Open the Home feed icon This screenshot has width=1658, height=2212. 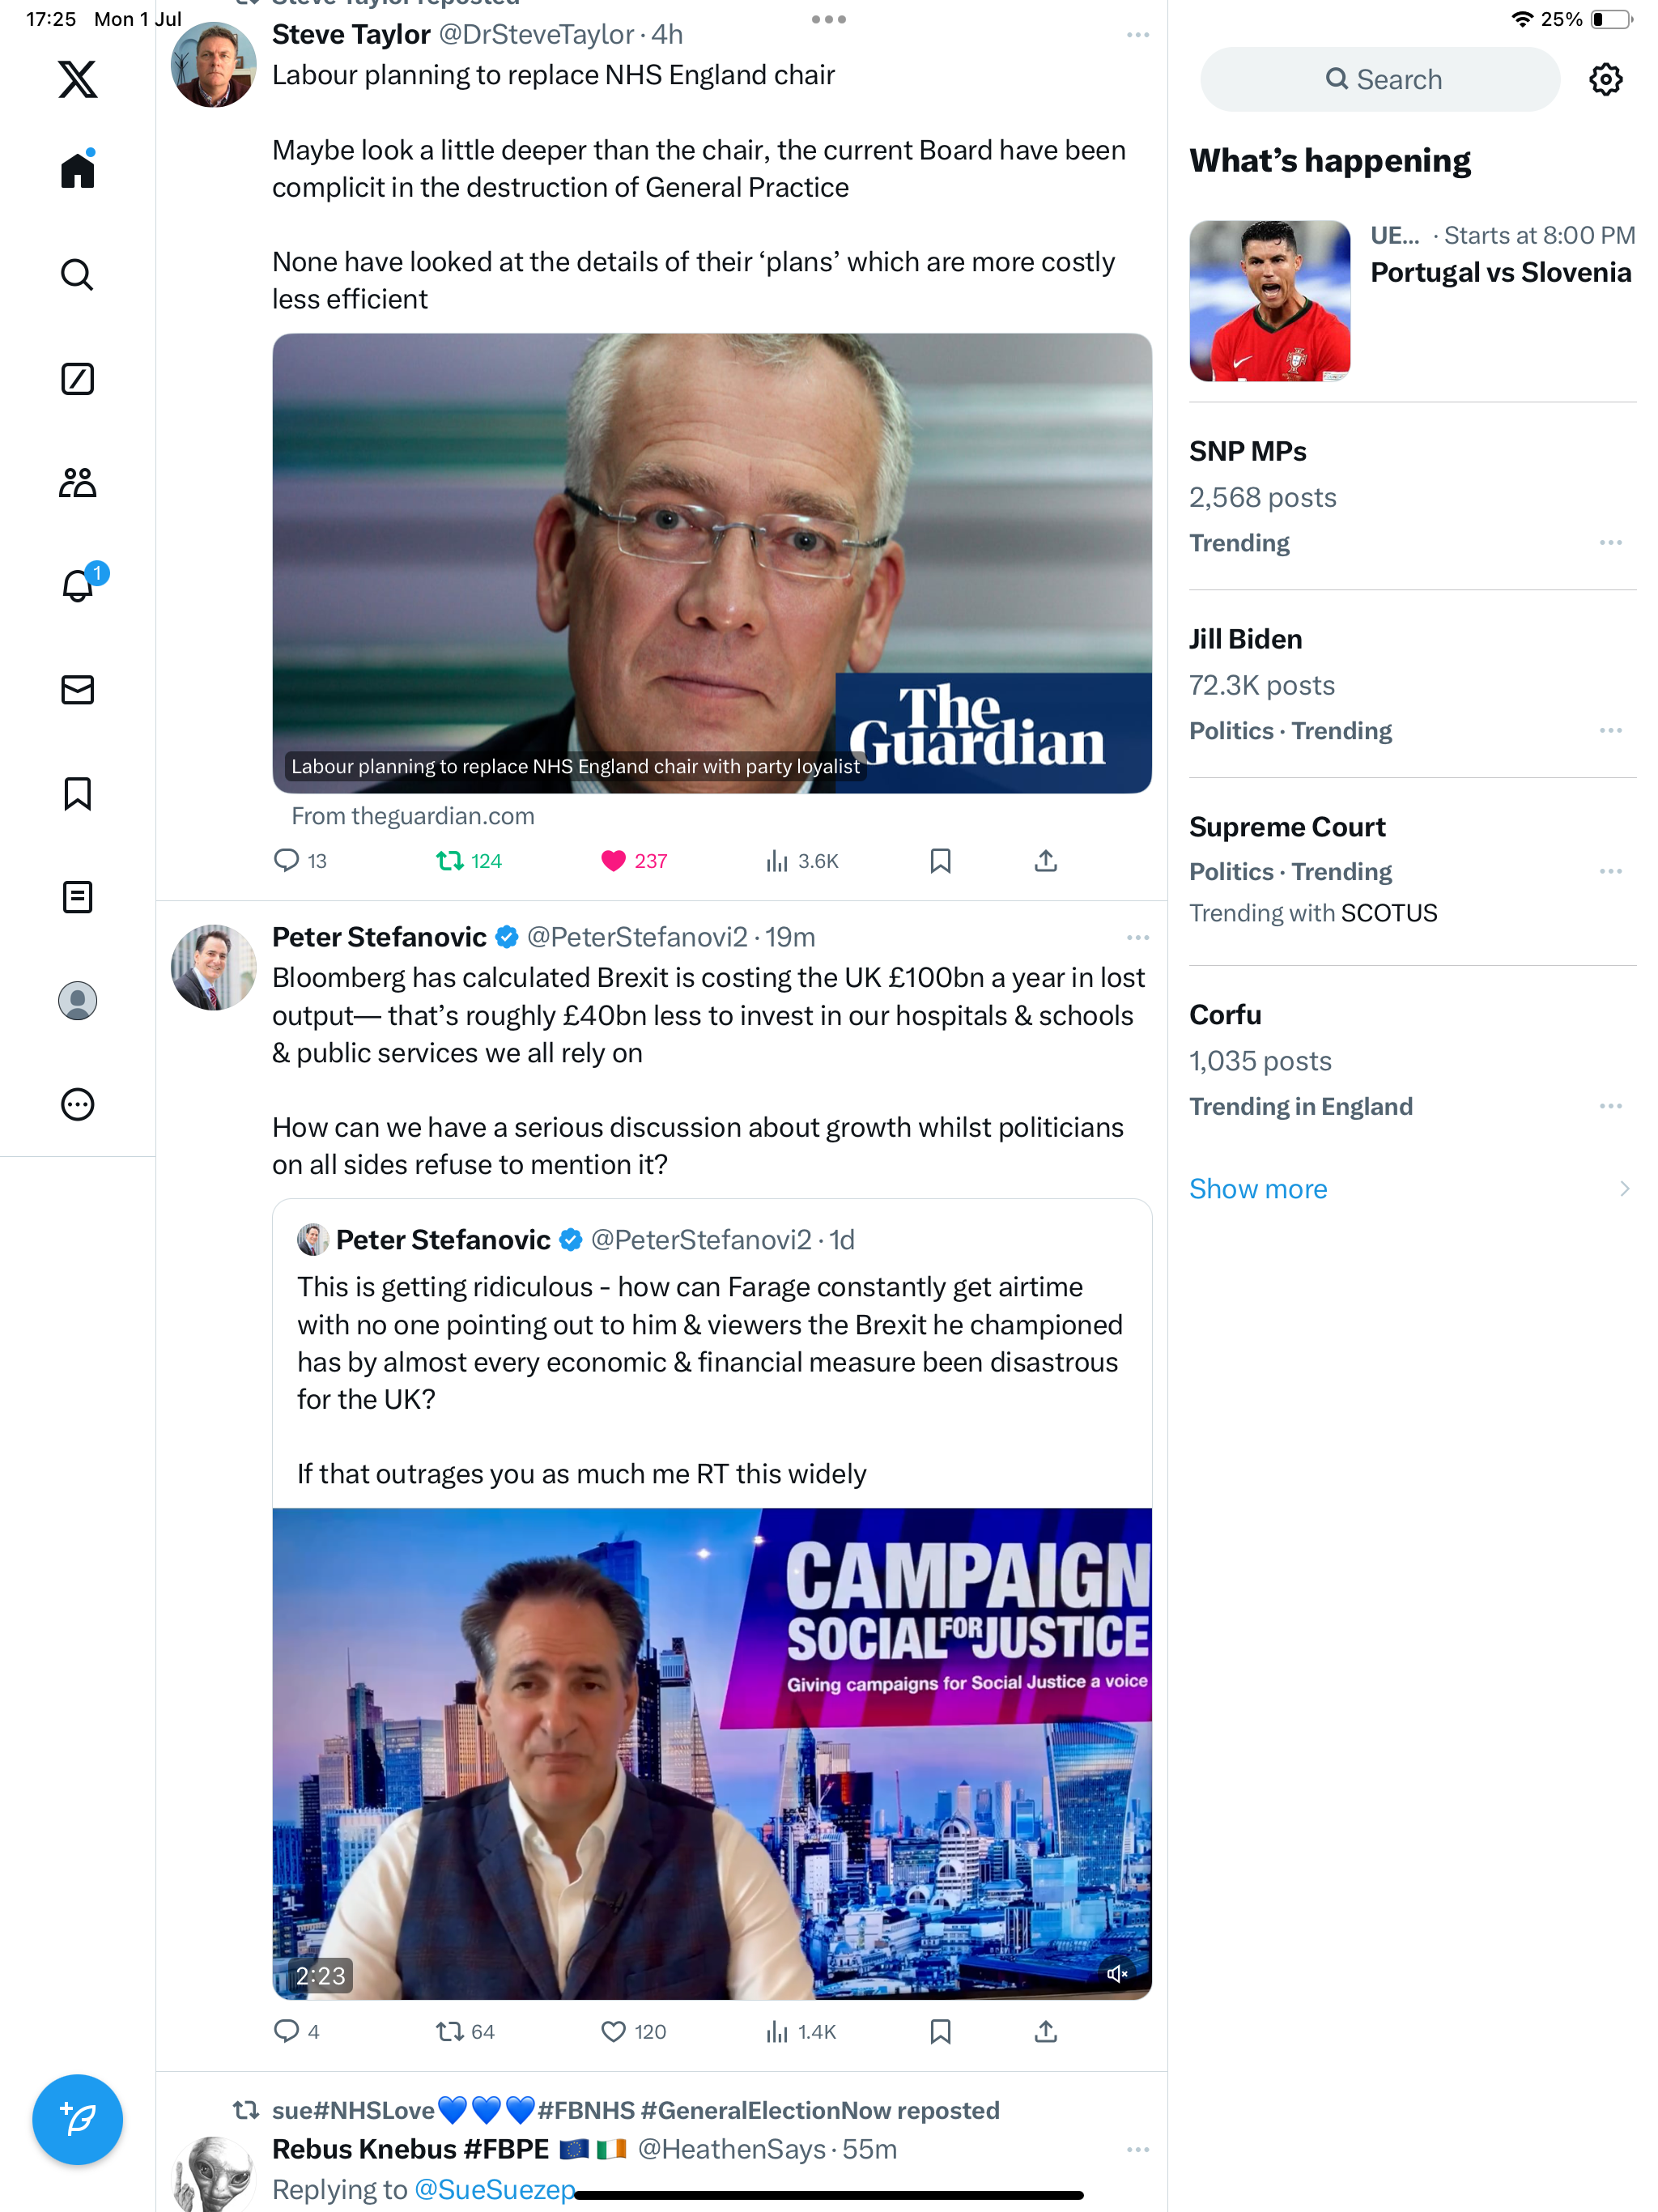(x=77, y=170)
